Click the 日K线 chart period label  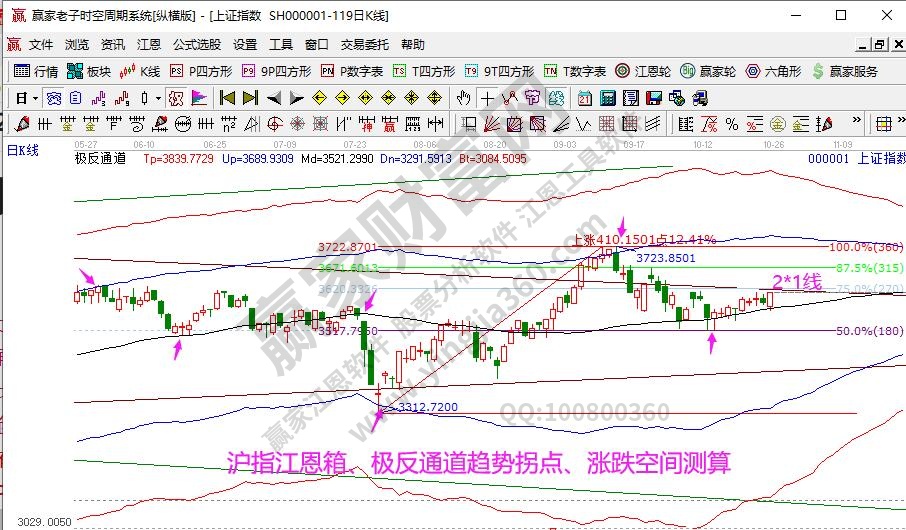(22, 150)
